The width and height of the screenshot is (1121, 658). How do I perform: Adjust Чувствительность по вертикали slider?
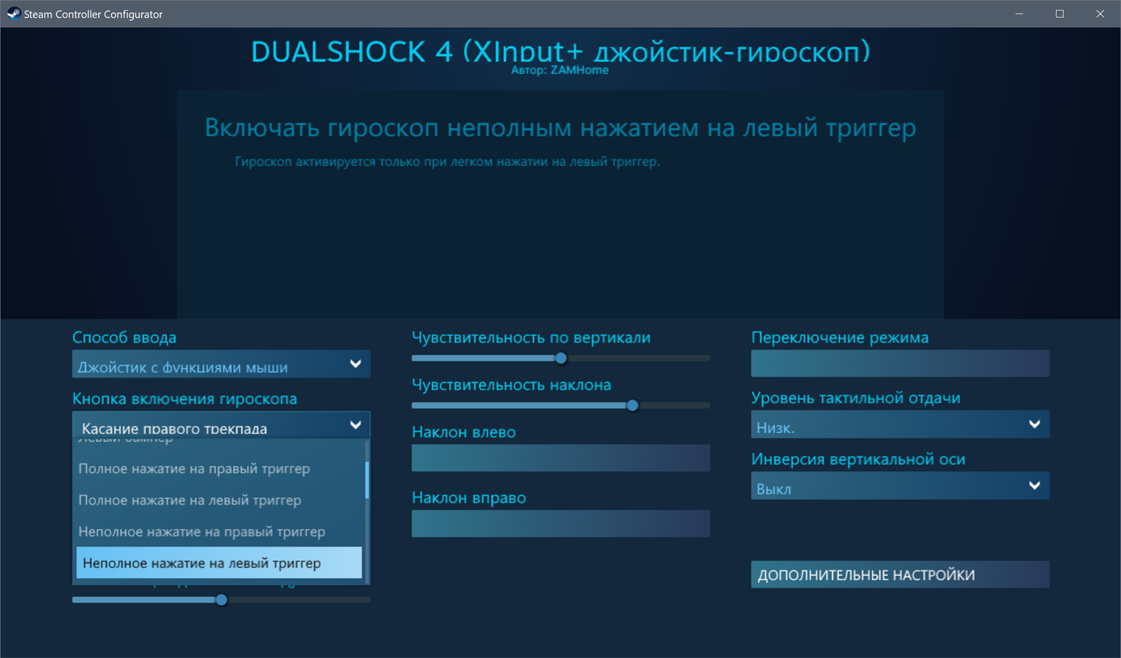(561, 358)
